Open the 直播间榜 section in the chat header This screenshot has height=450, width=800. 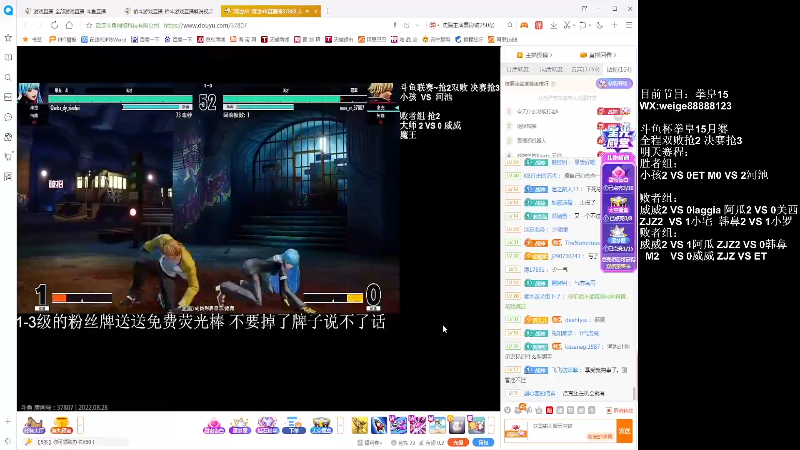(x=598, y=55)
